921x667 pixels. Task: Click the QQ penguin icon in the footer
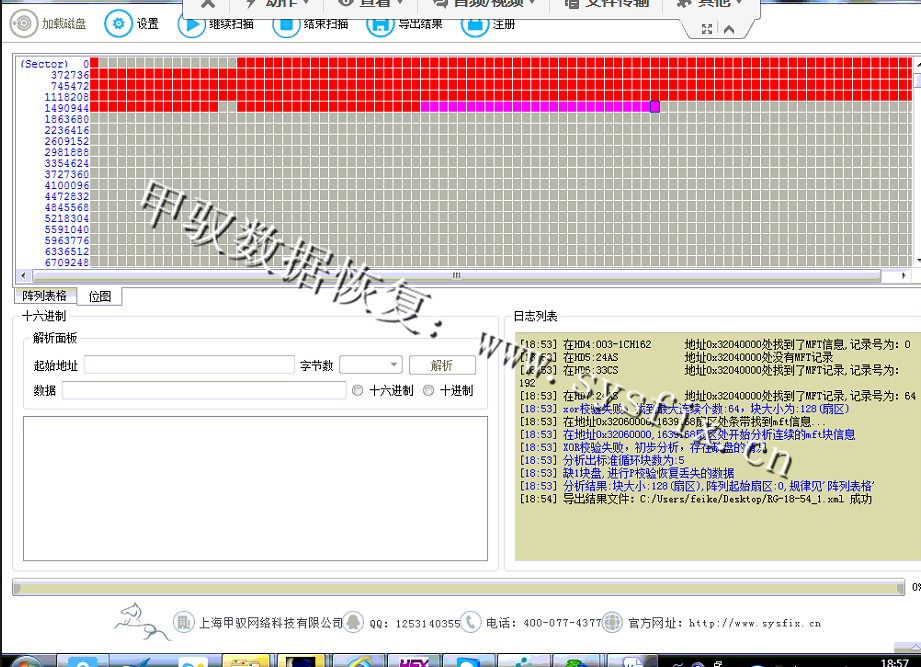click(353, 622)
